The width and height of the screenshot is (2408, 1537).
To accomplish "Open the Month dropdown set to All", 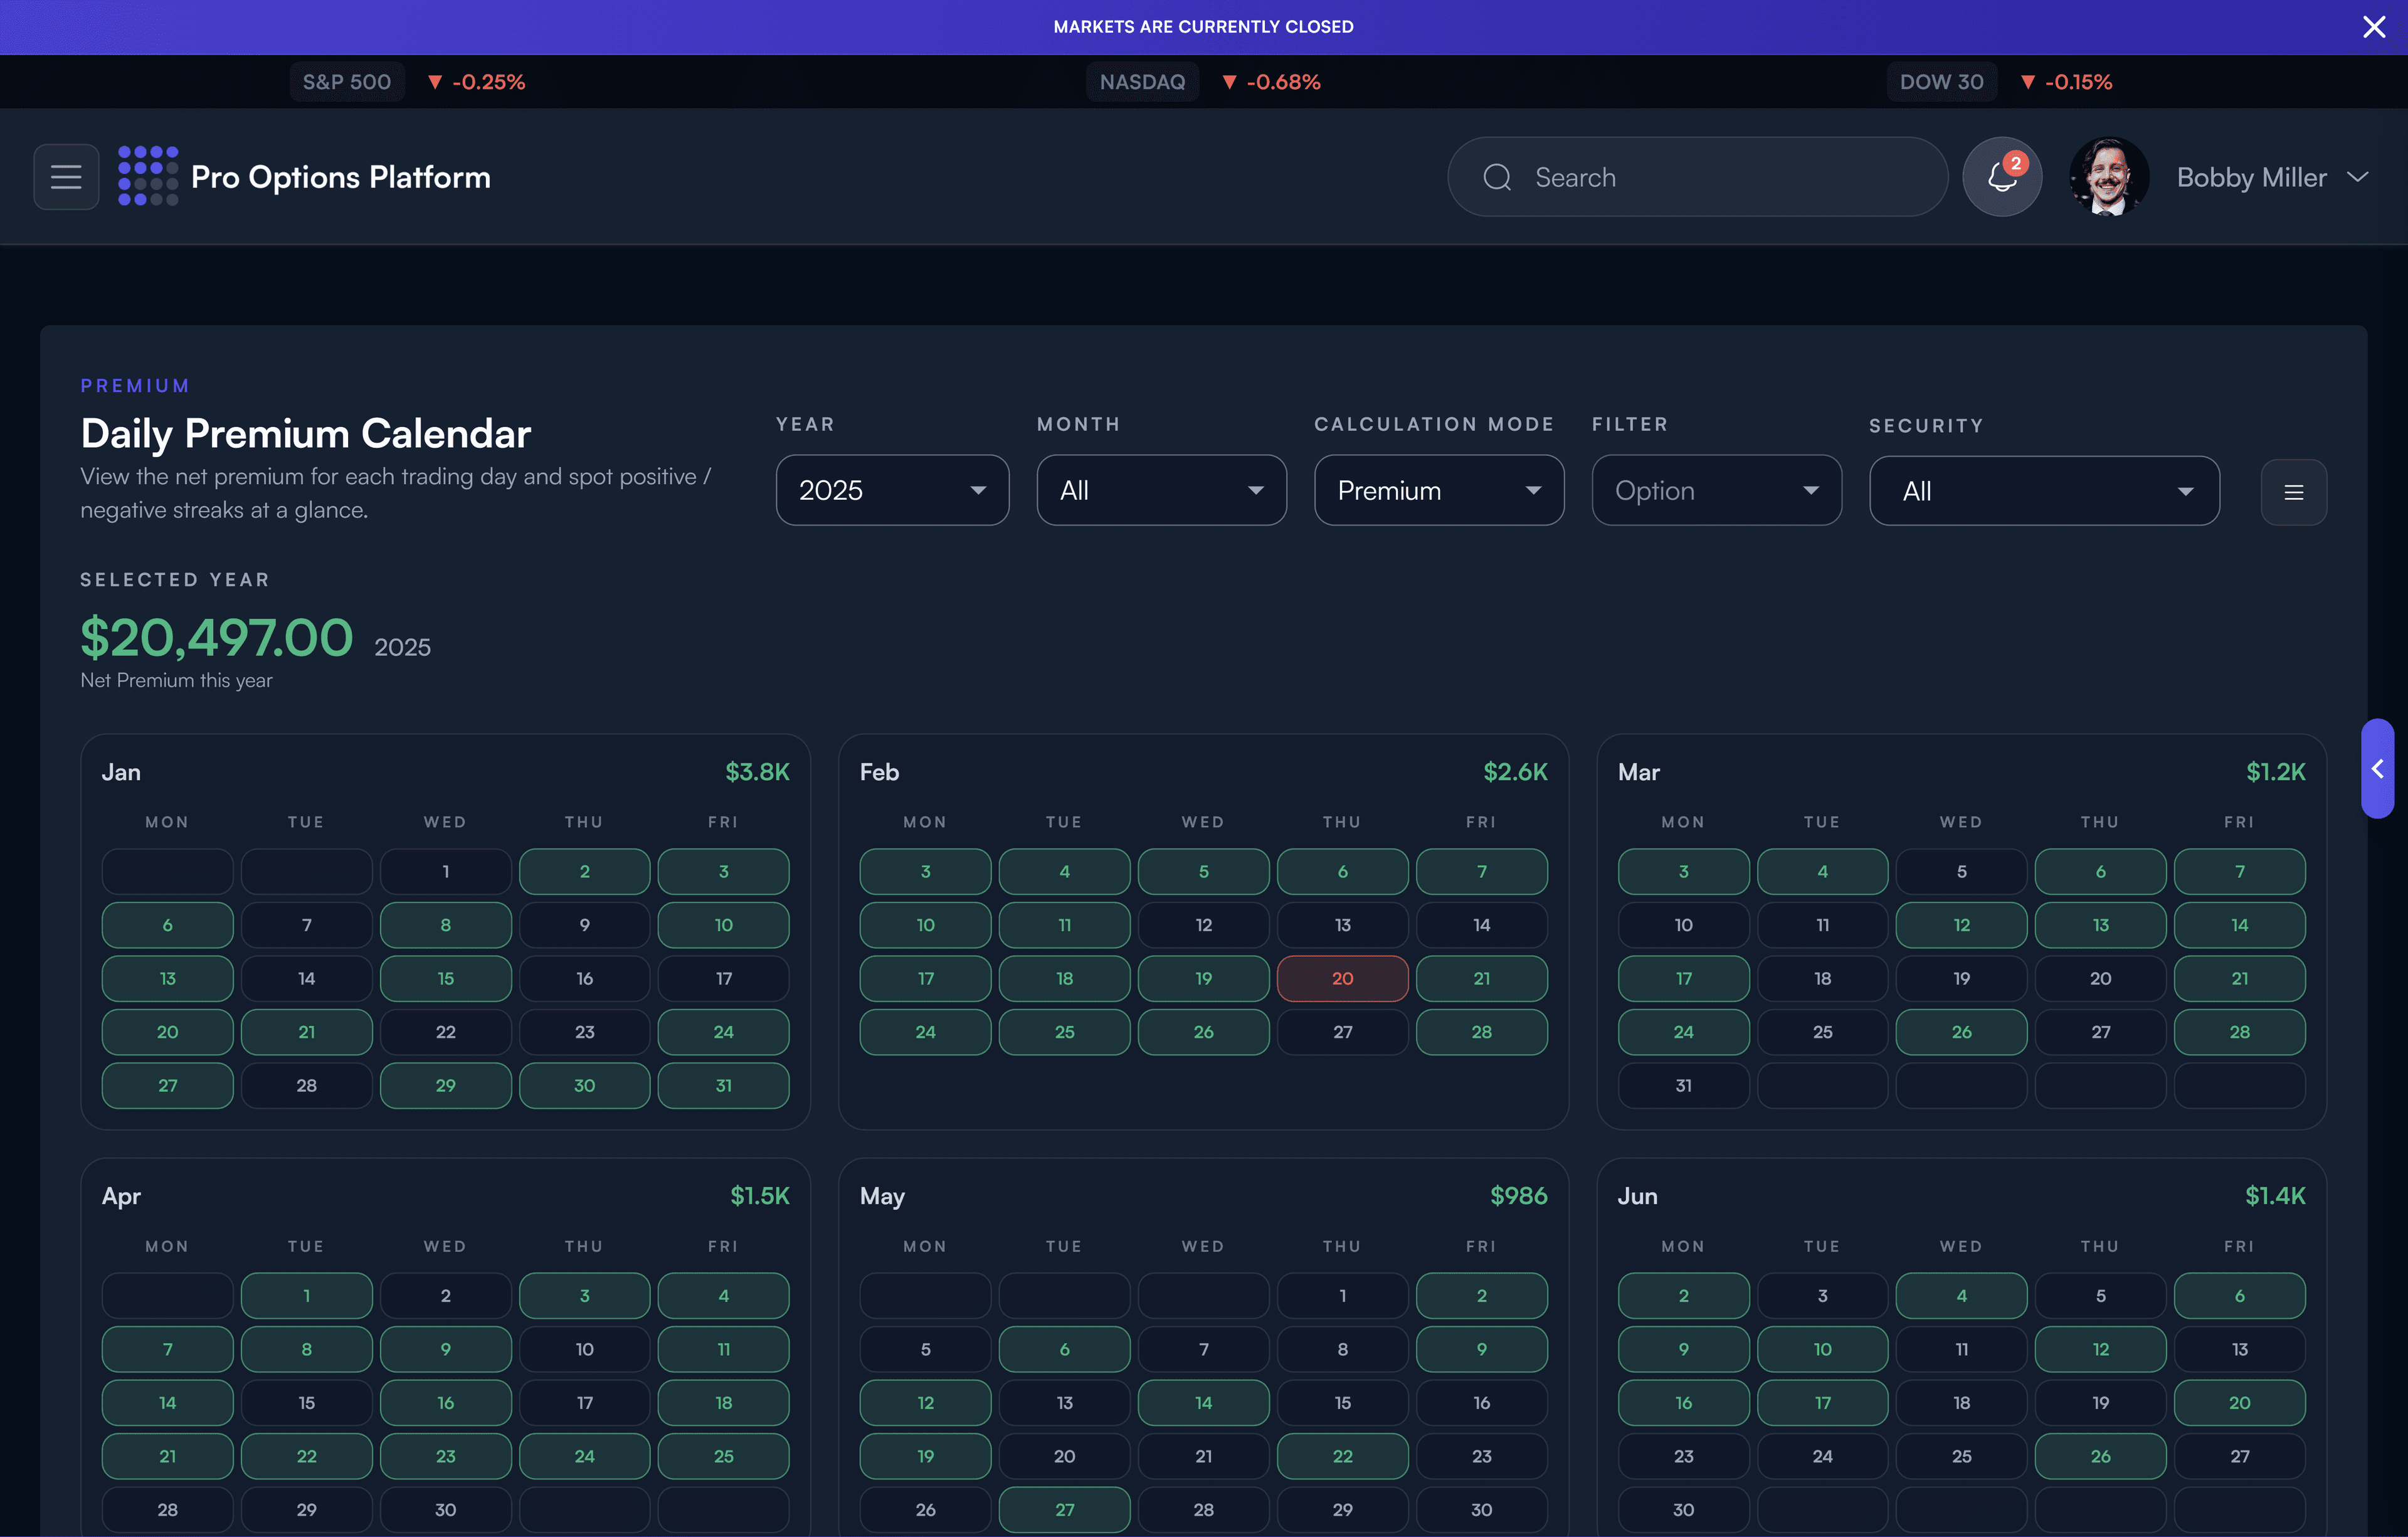I will pyautogui.click(x=1161, y=490).
